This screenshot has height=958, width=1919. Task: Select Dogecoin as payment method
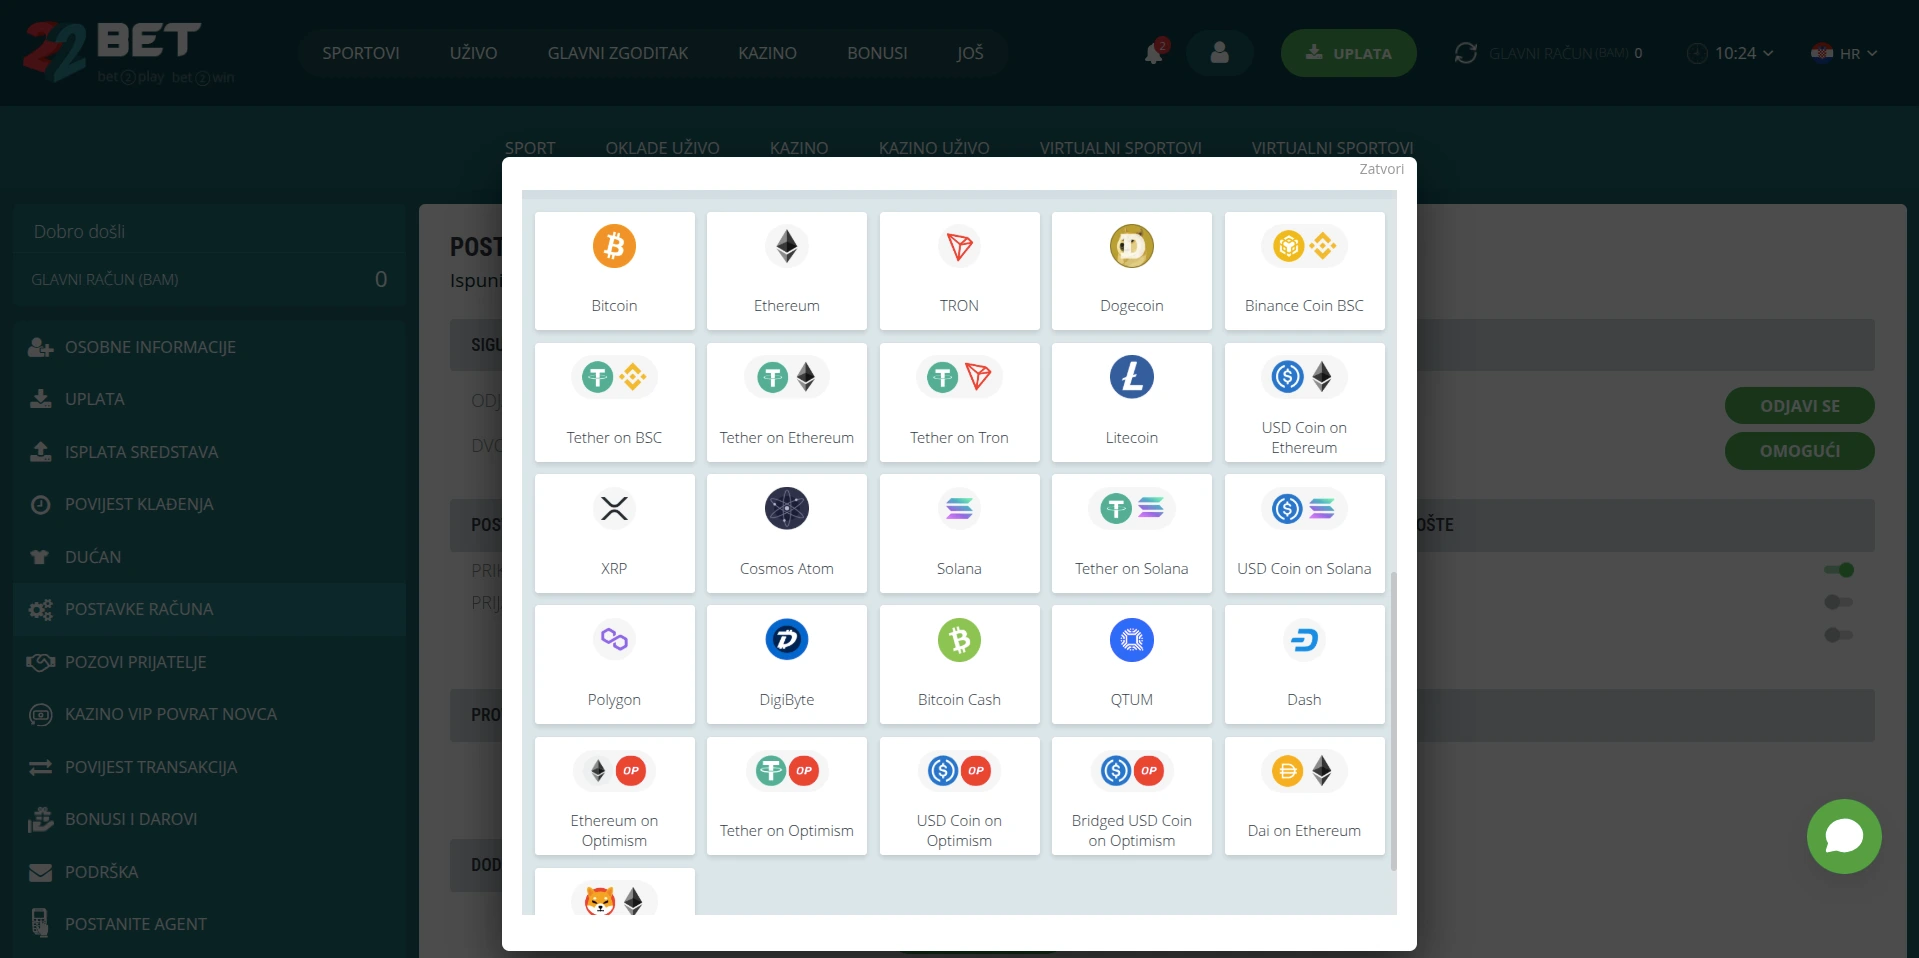[x=1131, y=247]
